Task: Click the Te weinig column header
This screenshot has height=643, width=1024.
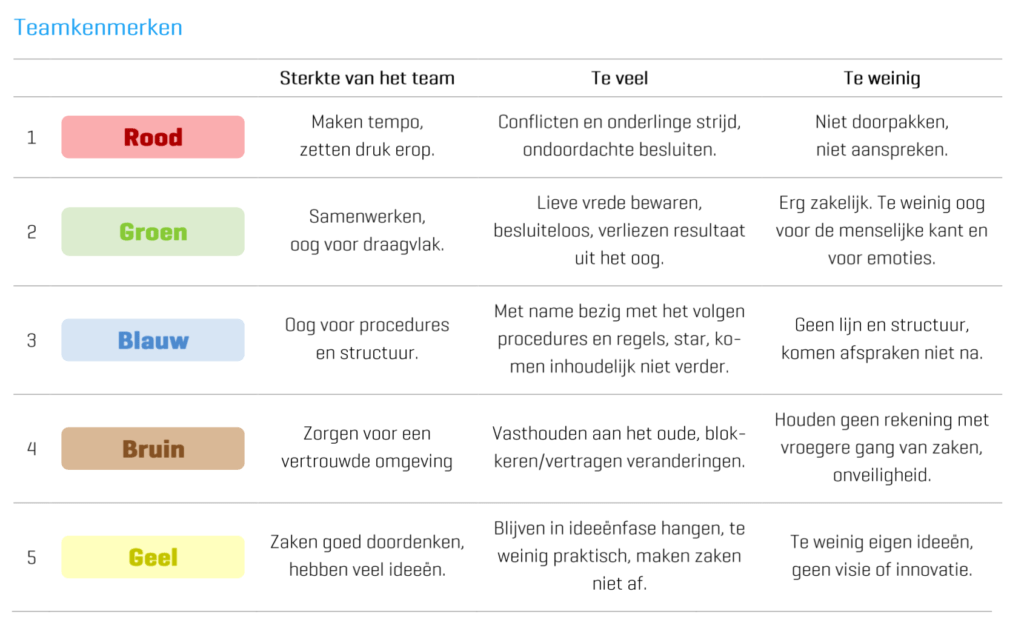Action: click(x=882, y=78)
